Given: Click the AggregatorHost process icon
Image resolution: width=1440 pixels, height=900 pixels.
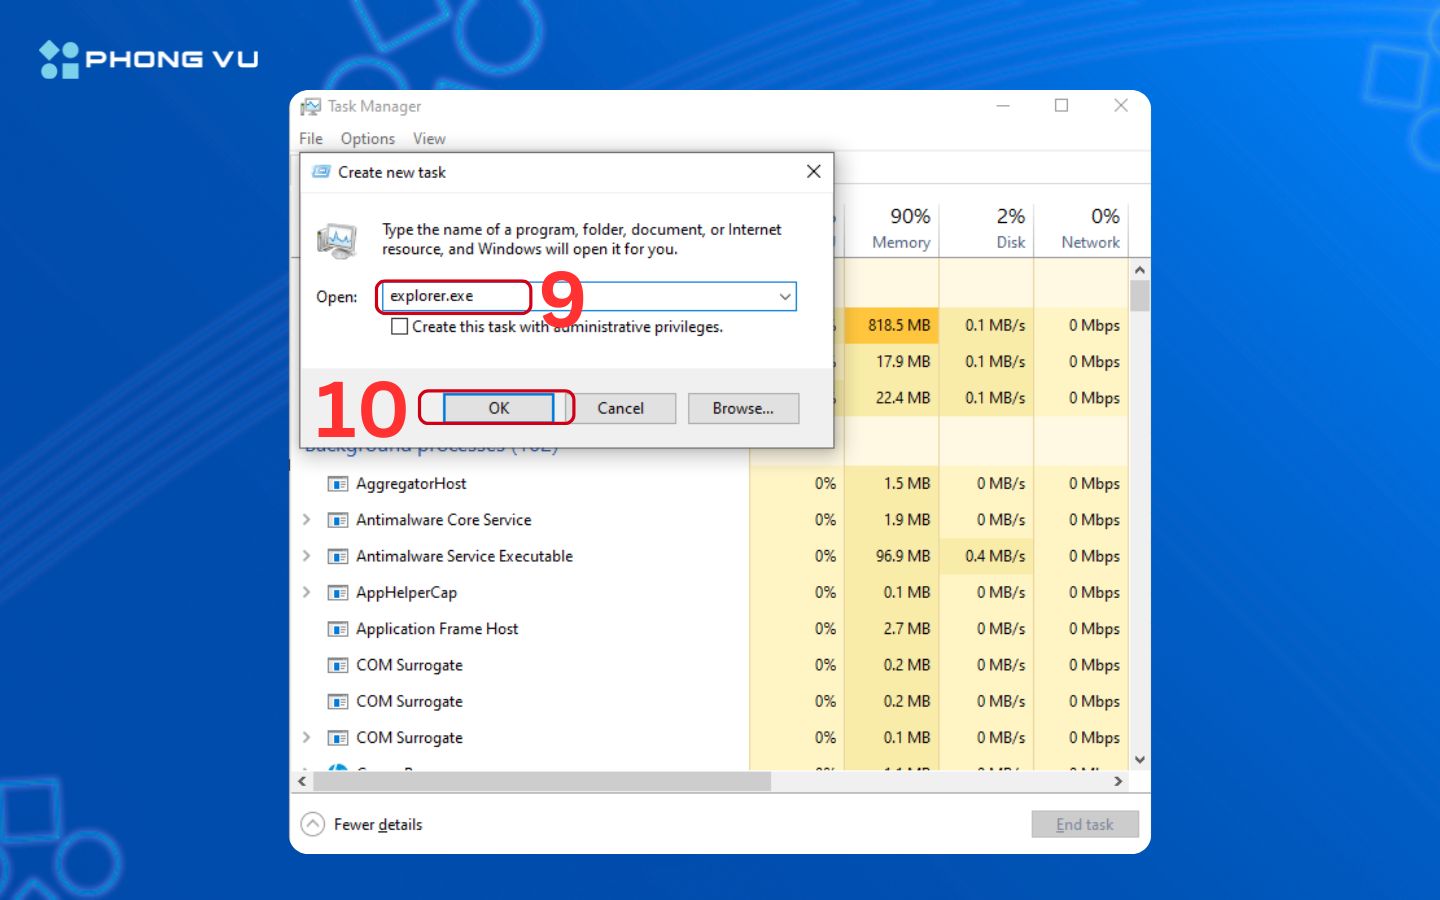Looking at the screenshot, I should [x=338, y=484].
